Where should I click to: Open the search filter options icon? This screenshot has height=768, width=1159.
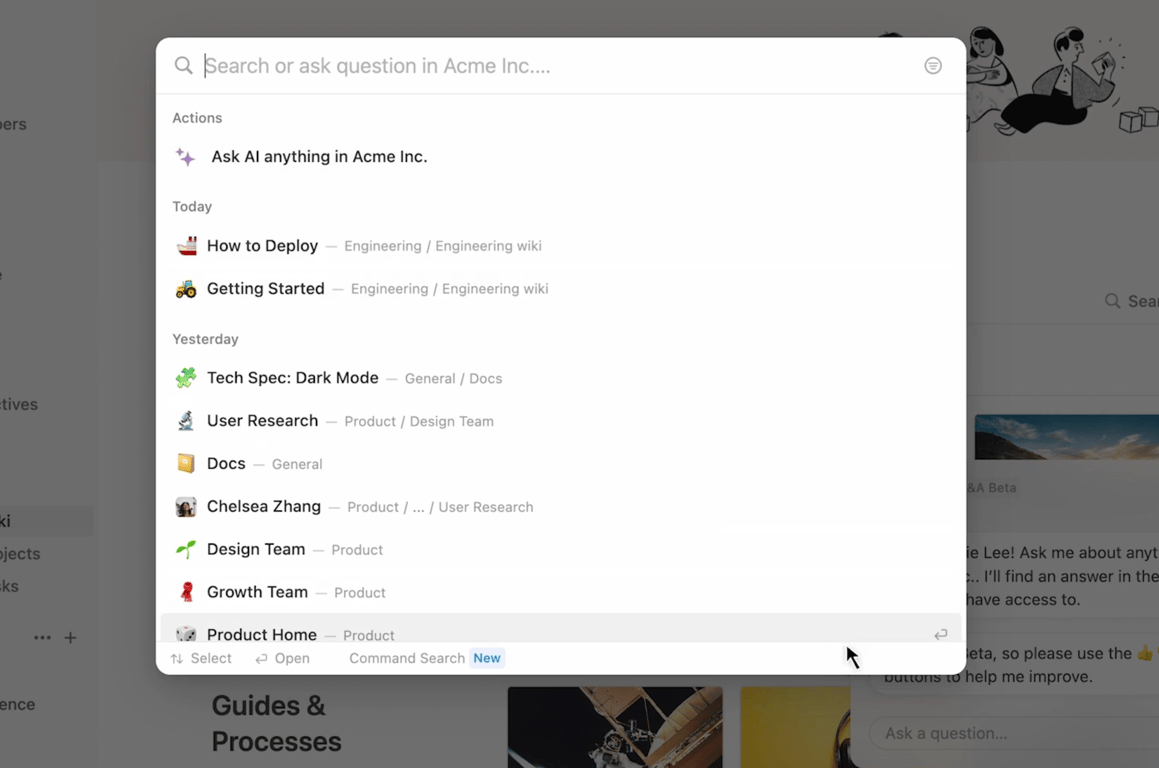click(x=933, y=66)
